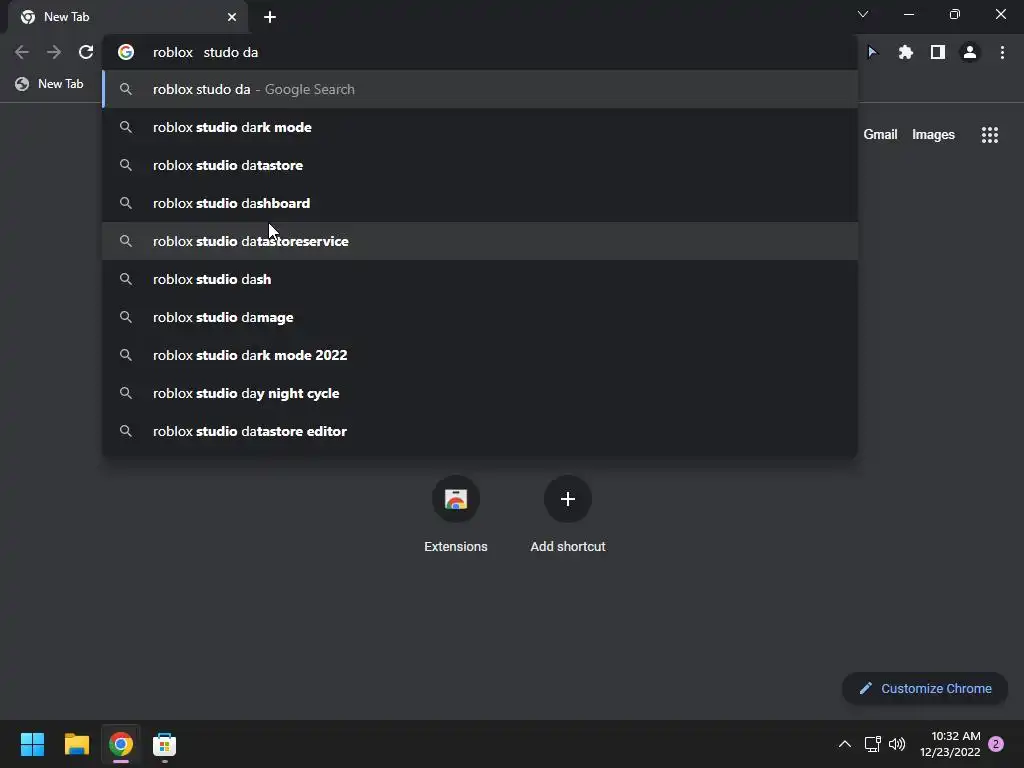Reload the page with the refresh icon
The image size is (1024, 768).
pyautogui.click(x=86, y=52)
